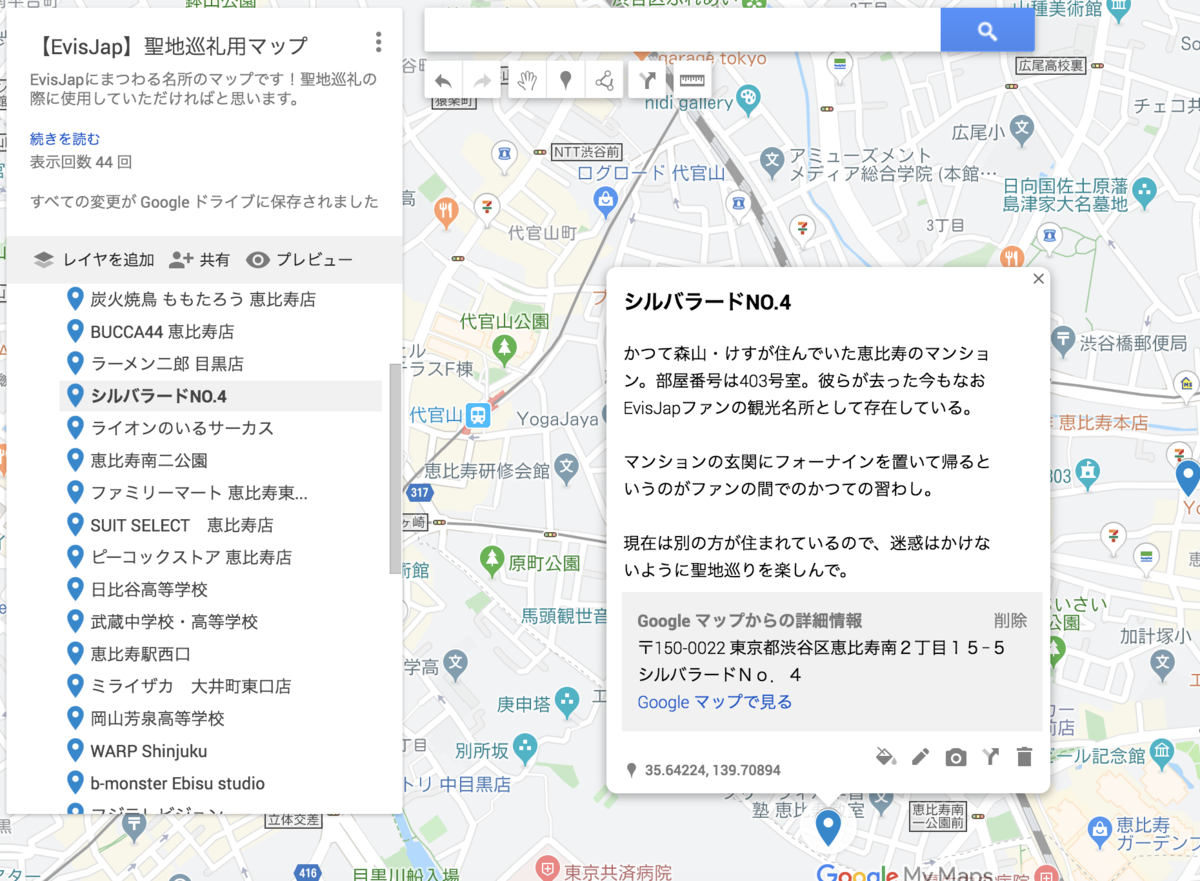This screenshot has height=881, width=1200.
Task: Click the 渋谷橋郵便局 post office marker
Action: pyautogui.click(x=1064, y=339)
